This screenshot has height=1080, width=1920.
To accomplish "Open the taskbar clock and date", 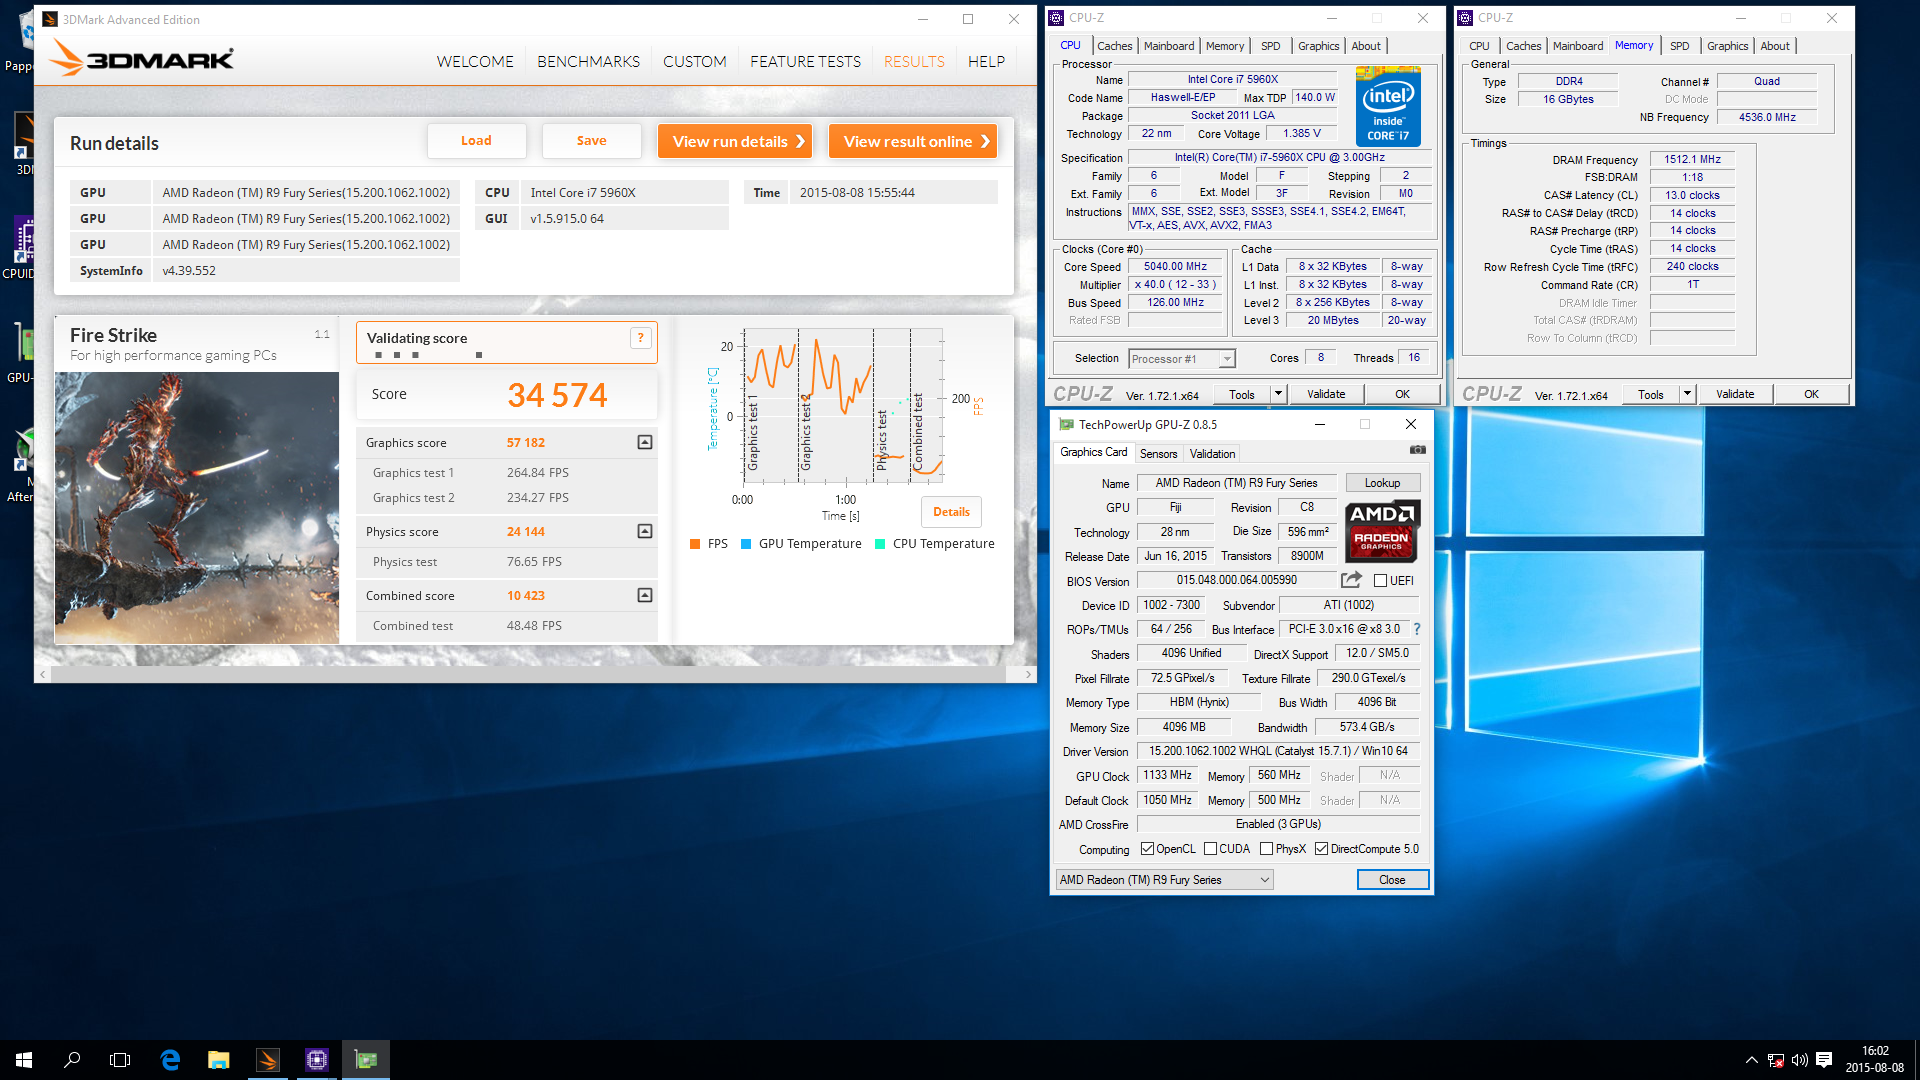I will 1875,1060.
